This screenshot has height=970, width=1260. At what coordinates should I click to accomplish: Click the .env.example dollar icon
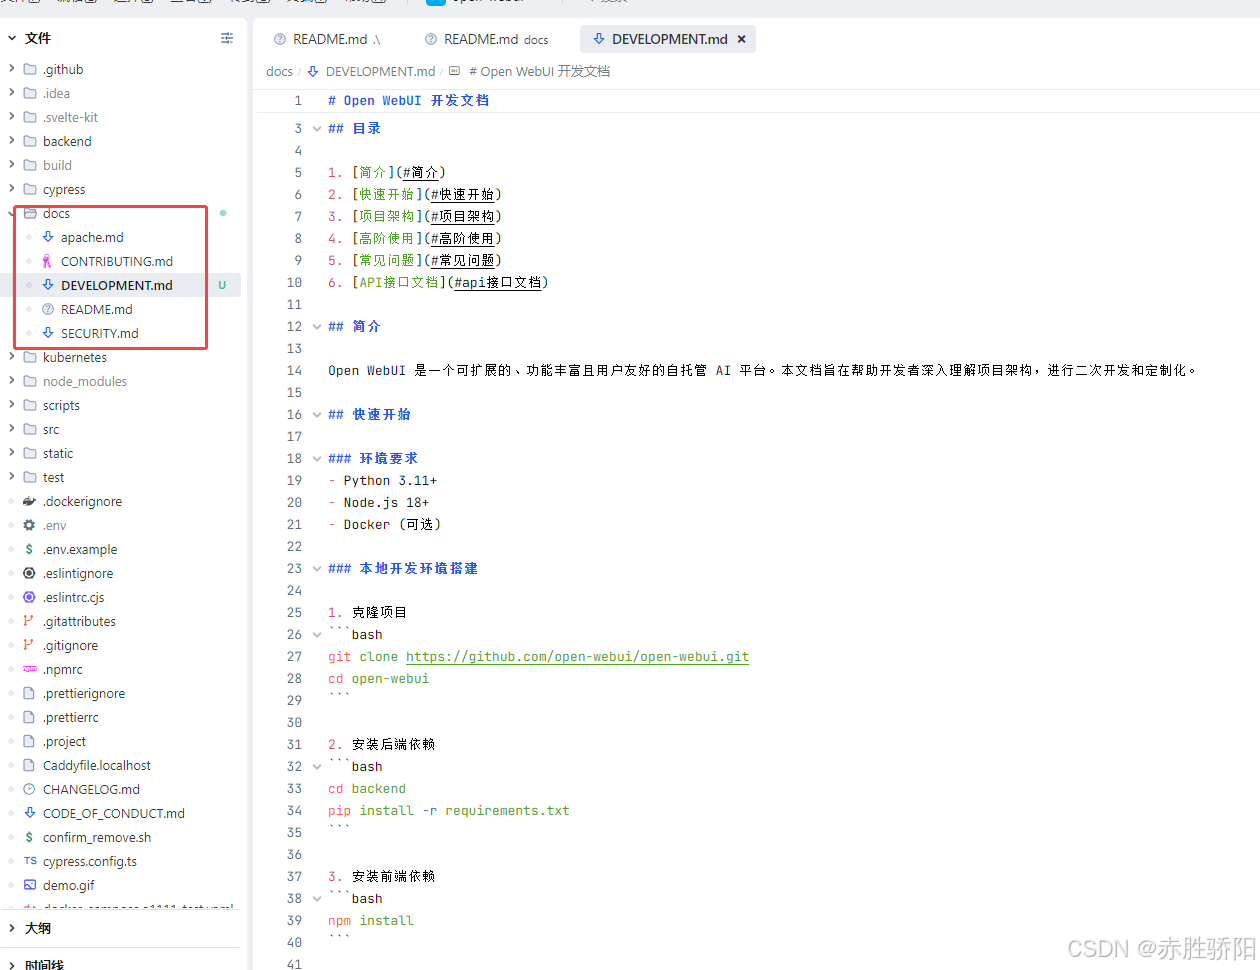(x=30, y=549)
